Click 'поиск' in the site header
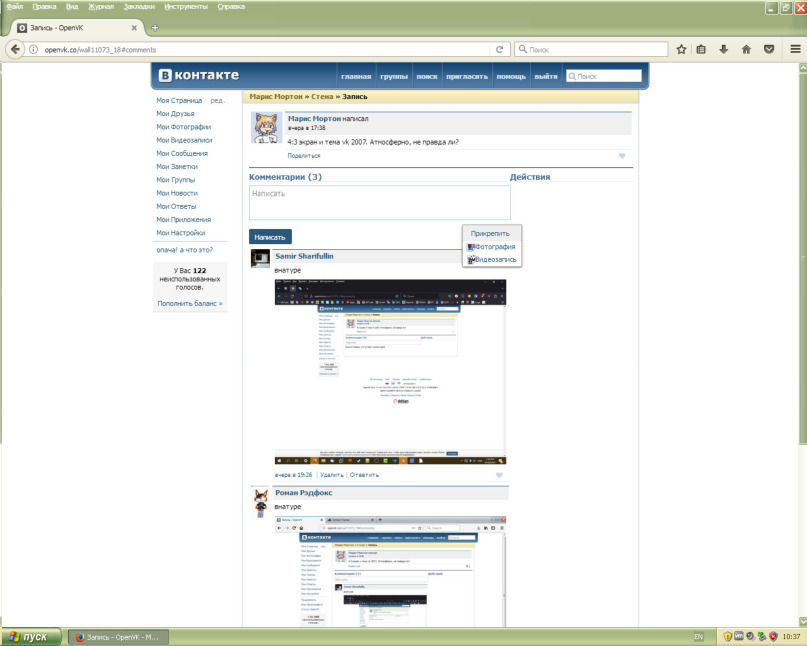The height and width of the screenshot is (646, 807). coord(427,76)
